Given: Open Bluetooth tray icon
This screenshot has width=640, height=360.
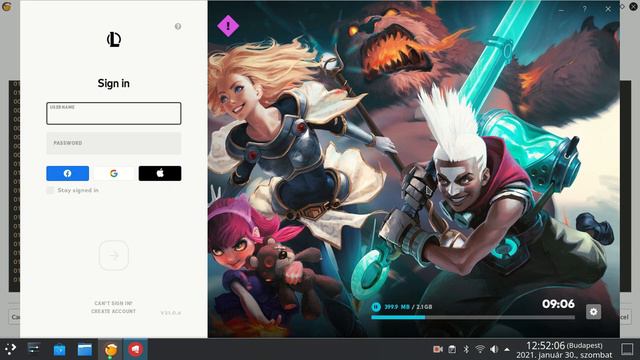Looking at the screenshot, I should 466,349.
